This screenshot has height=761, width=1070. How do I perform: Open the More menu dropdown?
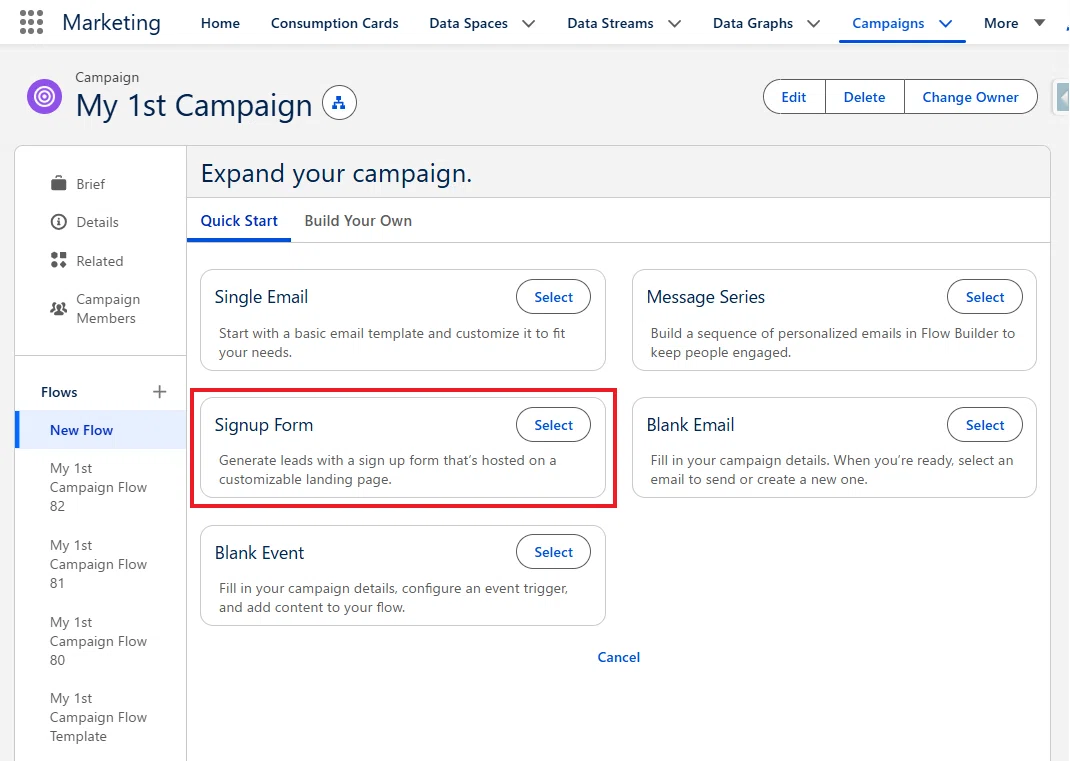[x=1014, y=23]
